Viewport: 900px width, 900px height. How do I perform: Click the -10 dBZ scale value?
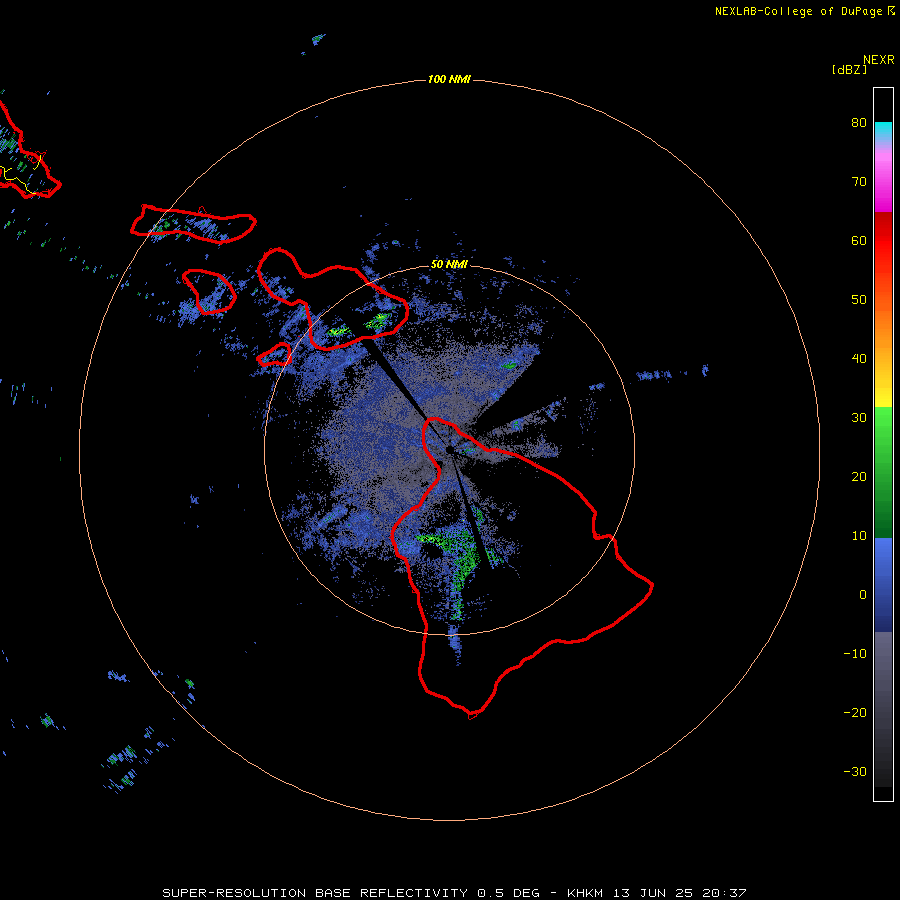[855, 654]
